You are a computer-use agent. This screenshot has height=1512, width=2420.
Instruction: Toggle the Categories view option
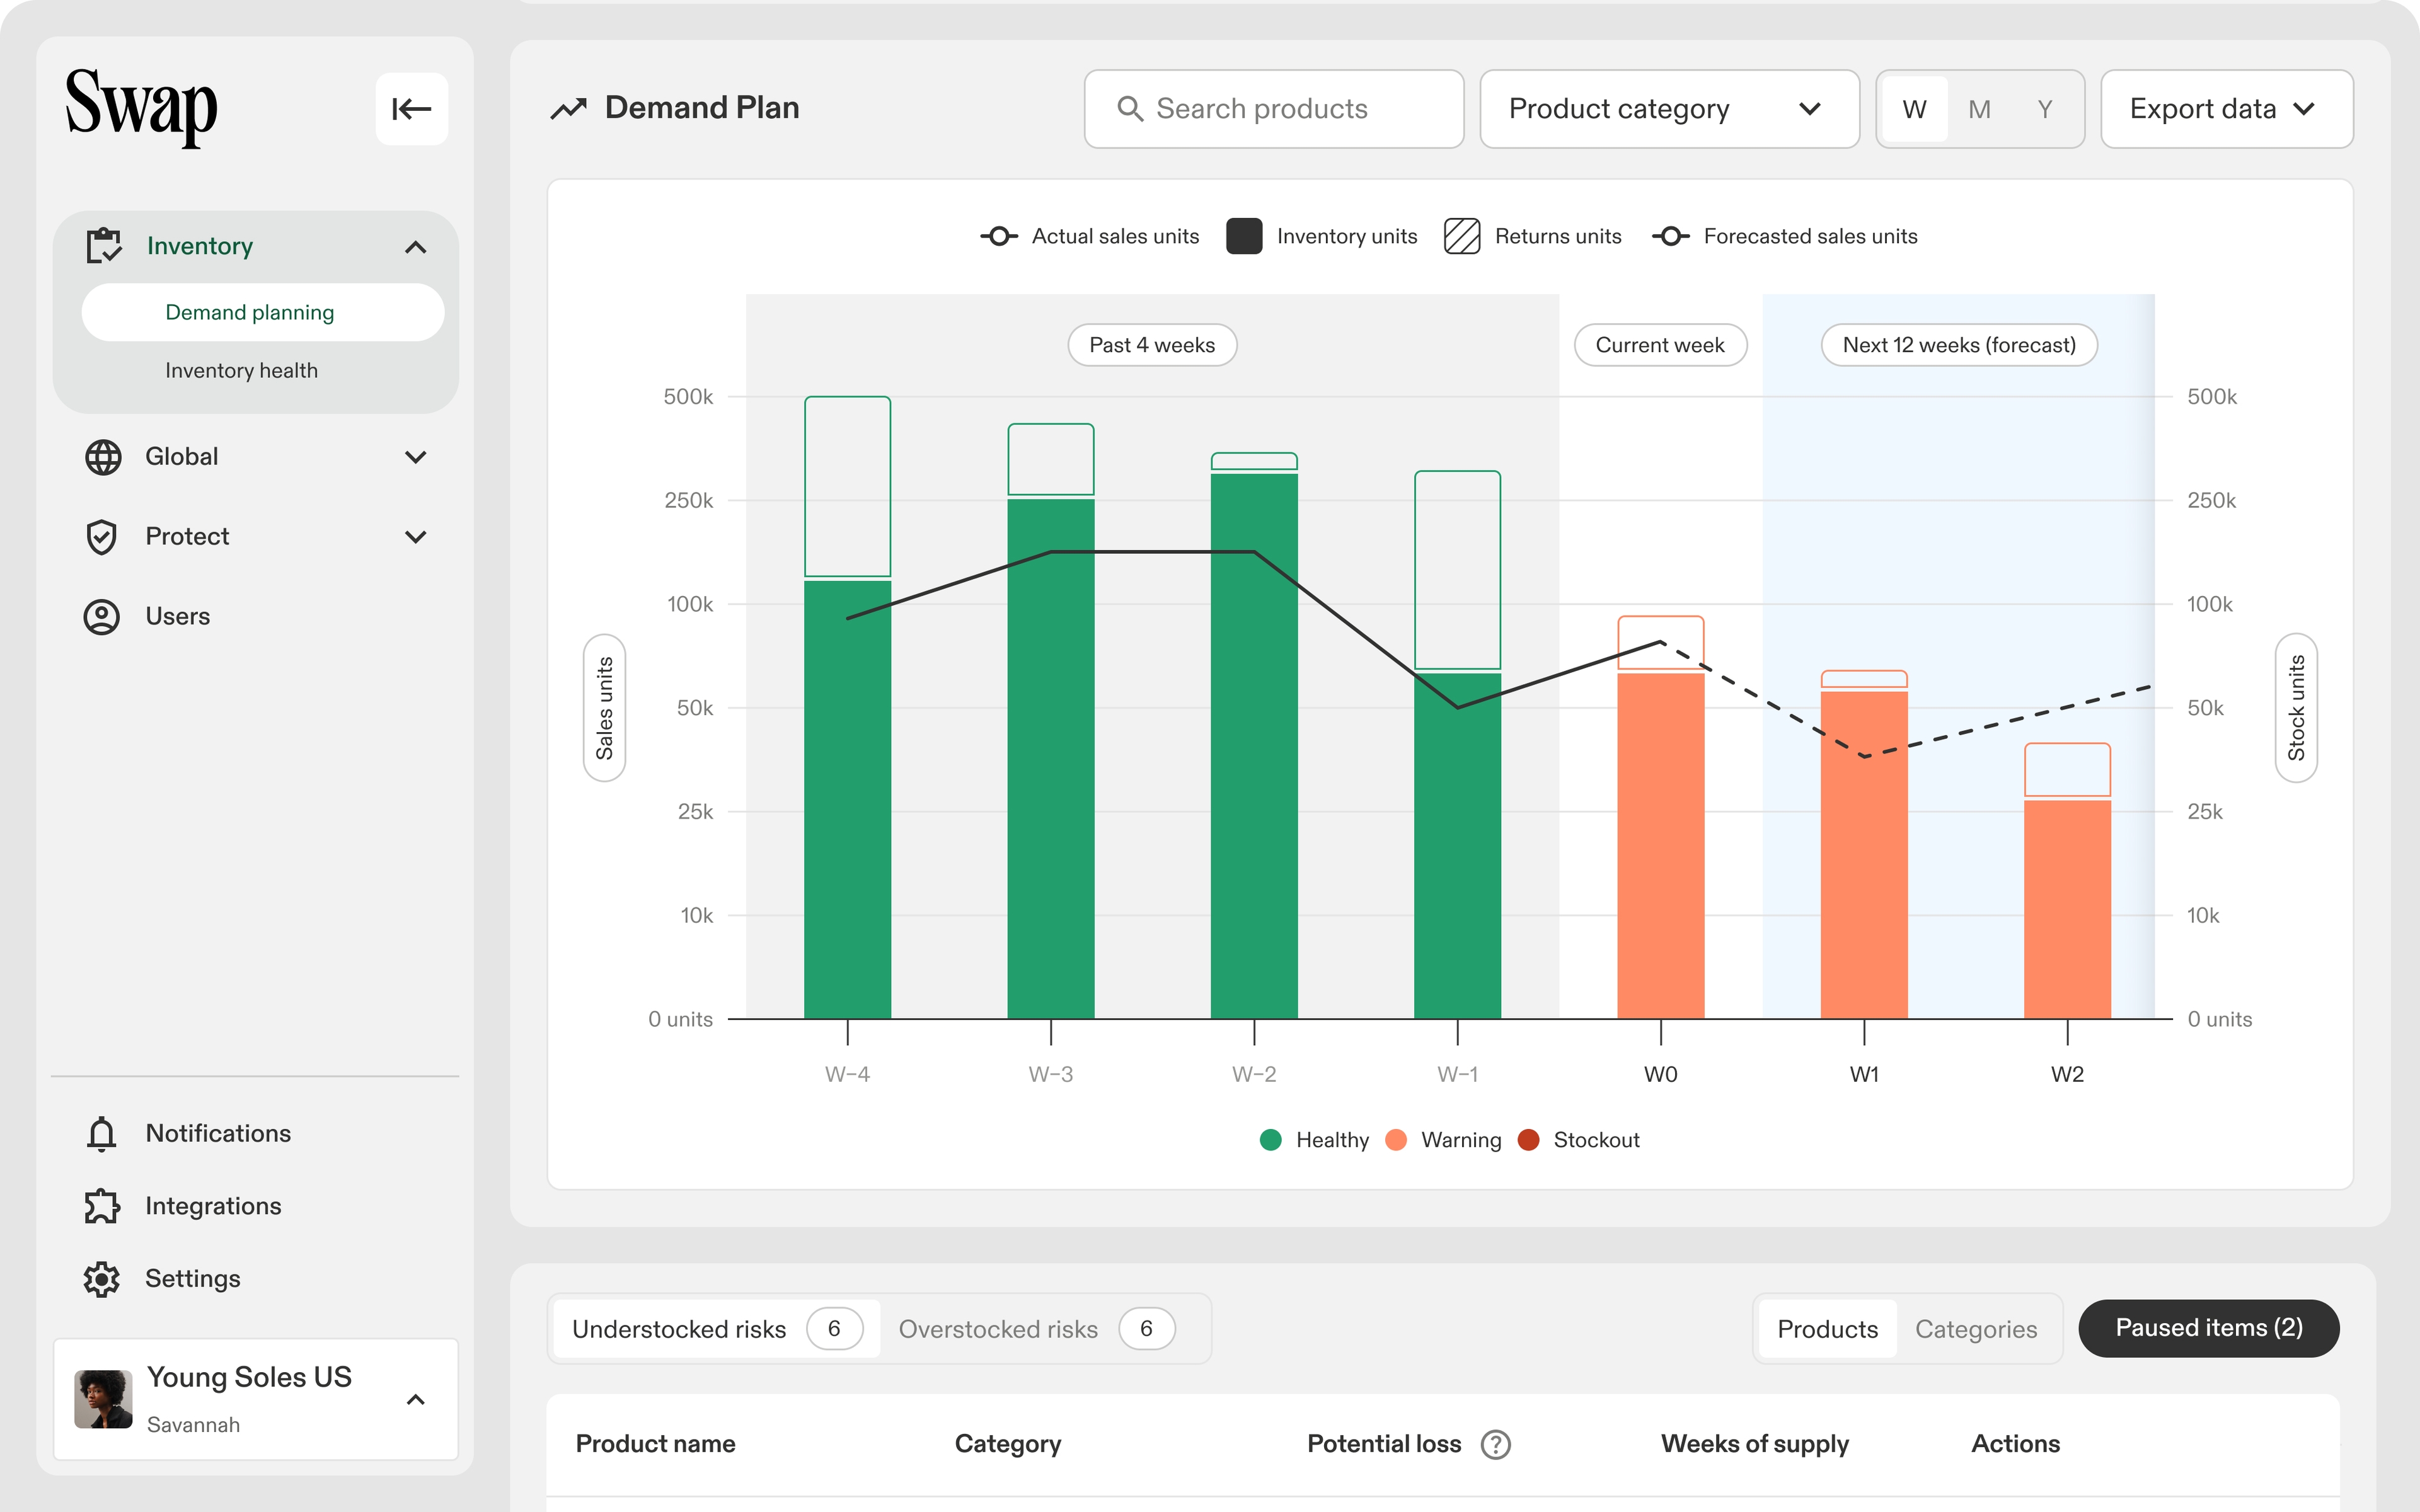[x=1975, y=1329]
